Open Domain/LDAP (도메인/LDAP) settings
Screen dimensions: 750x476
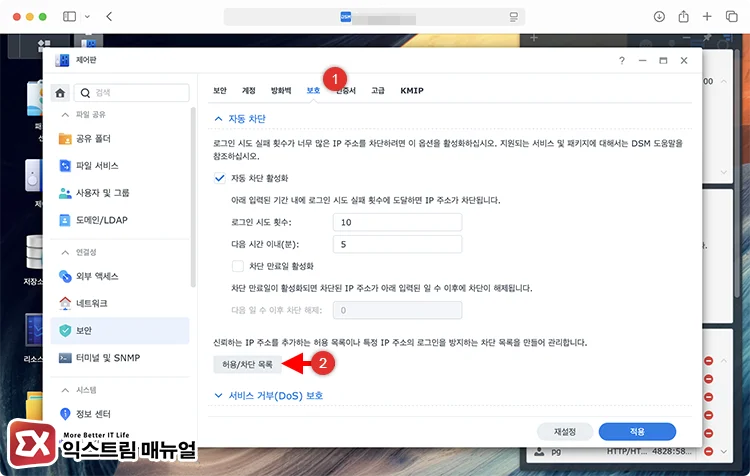tap(98, 220)
